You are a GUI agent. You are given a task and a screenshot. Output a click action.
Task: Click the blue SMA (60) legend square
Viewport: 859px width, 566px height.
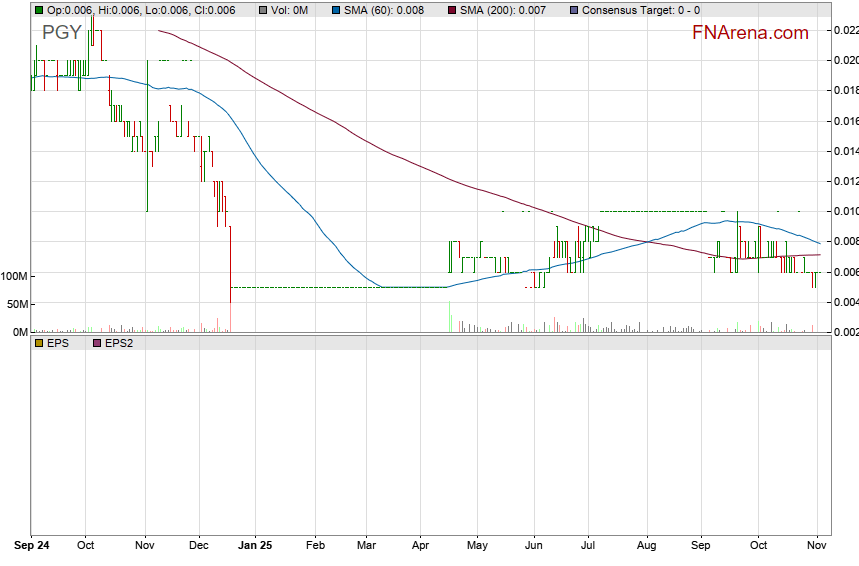[336, 10]
